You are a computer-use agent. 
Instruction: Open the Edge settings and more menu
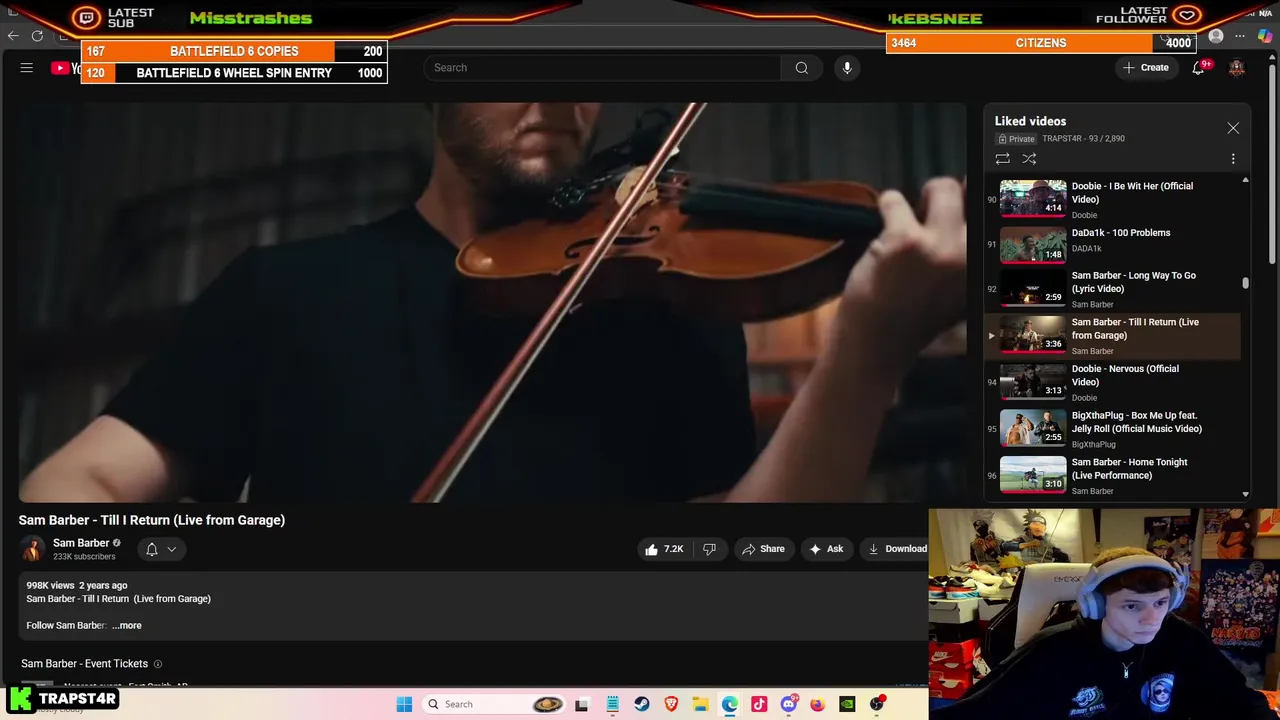tap(1240, 37)
